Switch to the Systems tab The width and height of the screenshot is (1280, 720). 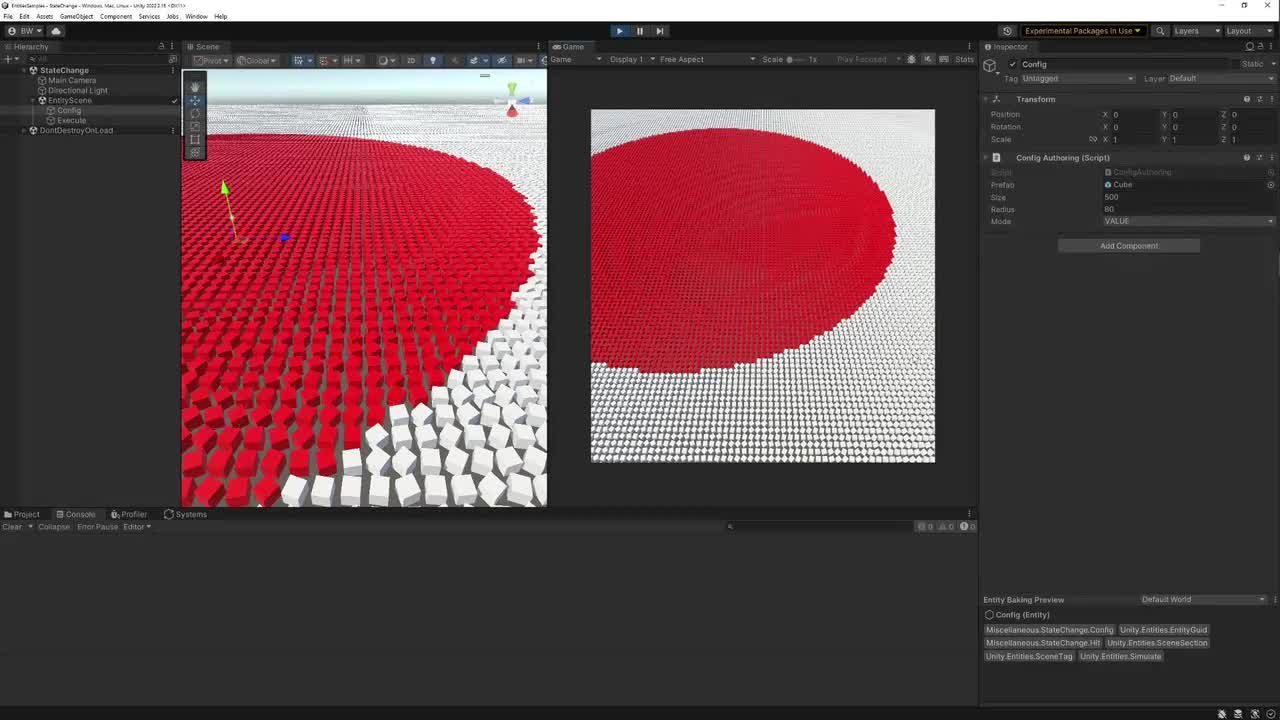185,514
